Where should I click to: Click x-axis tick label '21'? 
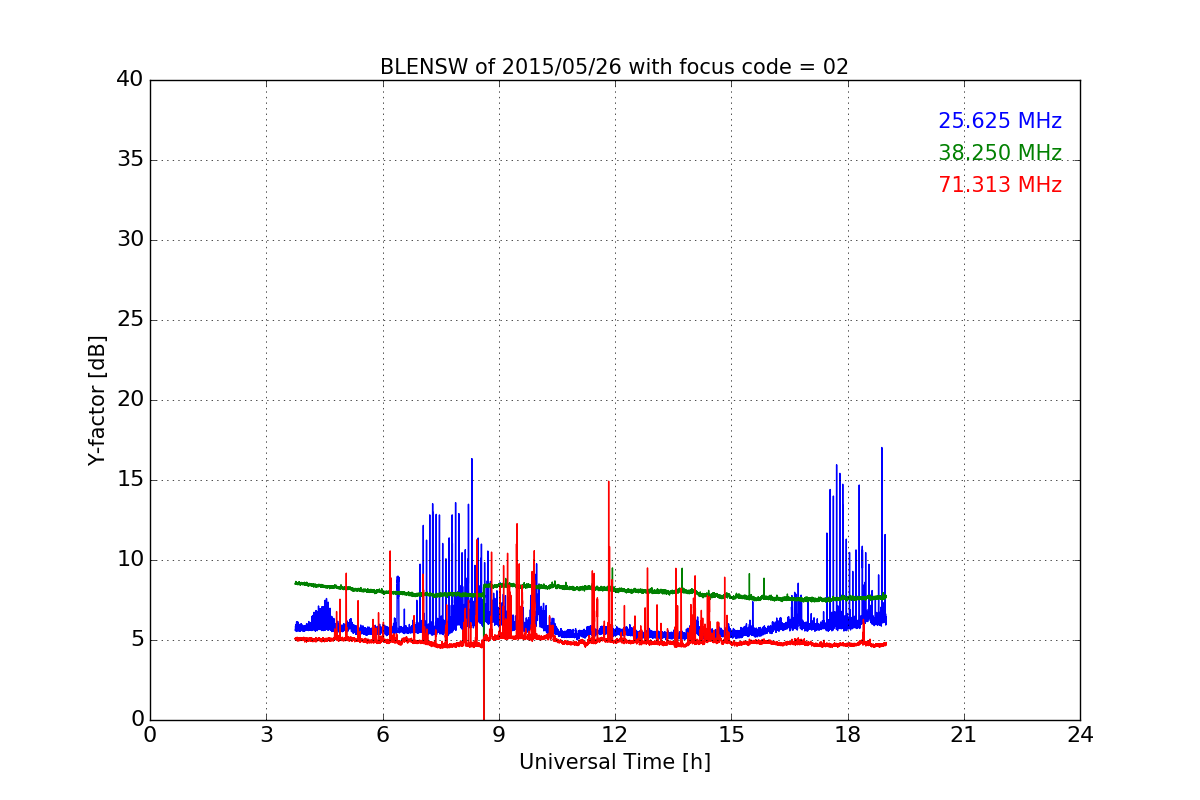tap(964, 735)
